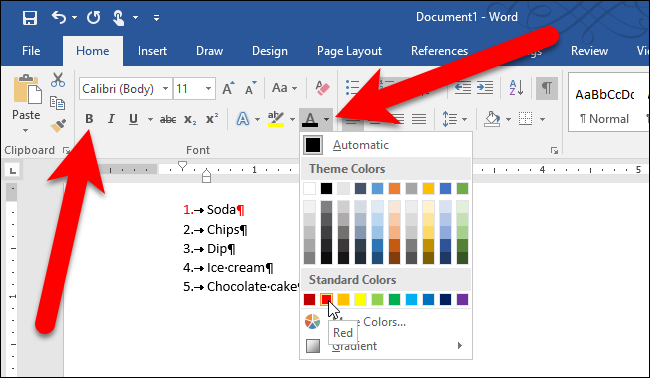Choose Automatic font color
The height and width of the screenshot is (378, 650).
[386, 145]
